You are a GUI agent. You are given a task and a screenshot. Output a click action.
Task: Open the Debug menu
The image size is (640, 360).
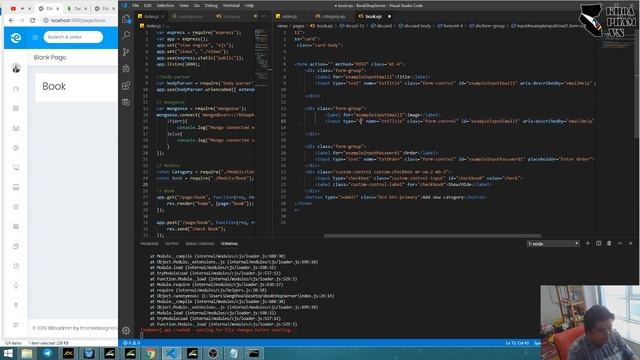point(211,6)
